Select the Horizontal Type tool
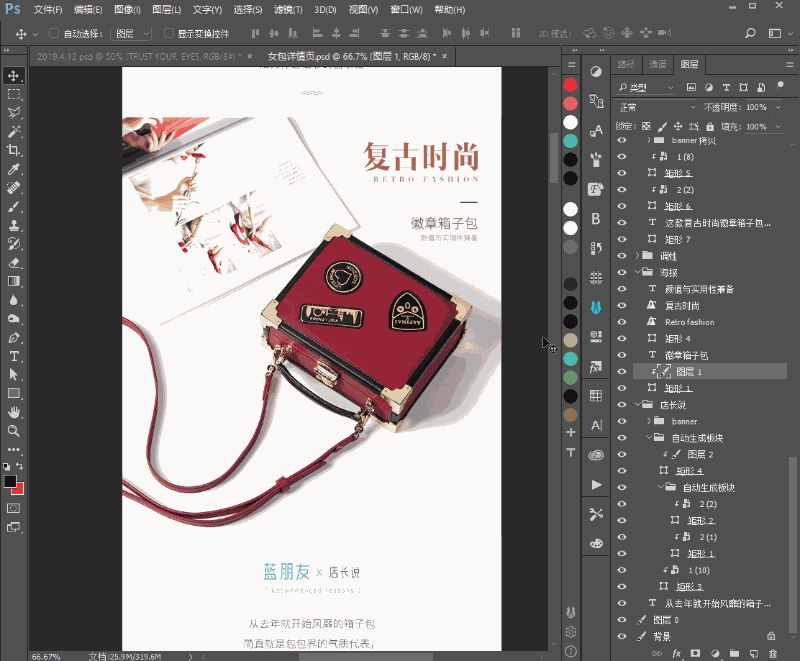Screen dimensions: 800x661 (13, 356)
